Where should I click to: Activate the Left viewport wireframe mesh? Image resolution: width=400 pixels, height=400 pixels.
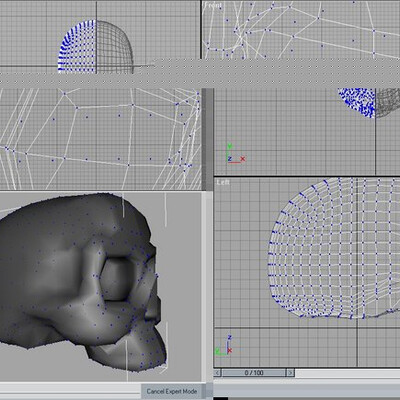(x=334, y=248)
